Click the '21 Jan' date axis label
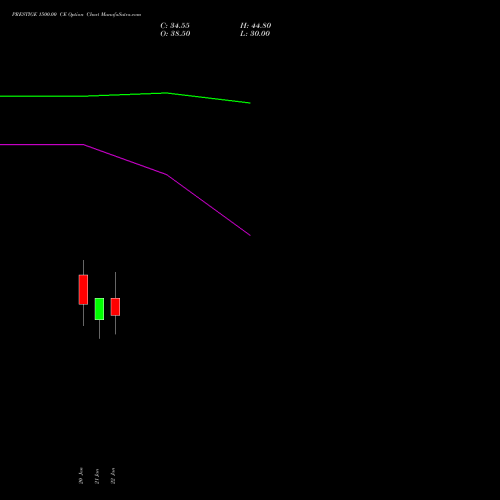The width and height of the screenshot is (500, 500). [x=97, y=476]
